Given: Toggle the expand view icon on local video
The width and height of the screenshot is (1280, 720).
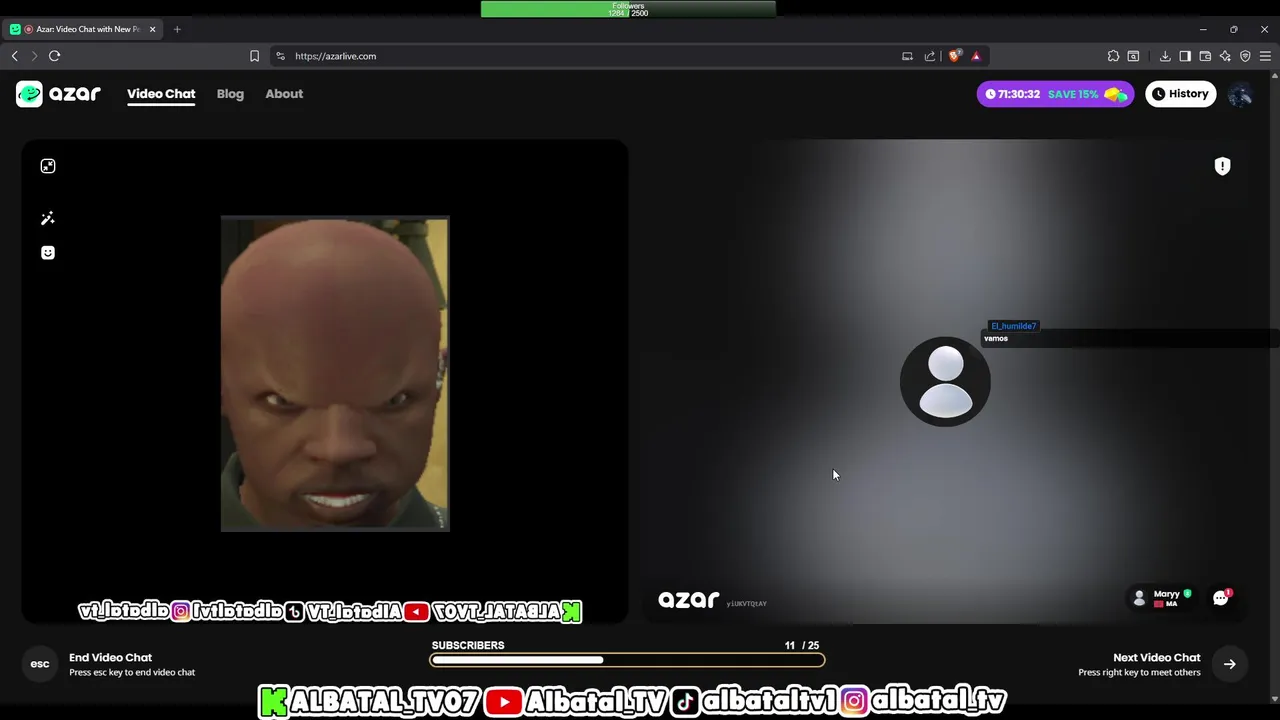Looking at the screenshot, I should pos(48,166).
